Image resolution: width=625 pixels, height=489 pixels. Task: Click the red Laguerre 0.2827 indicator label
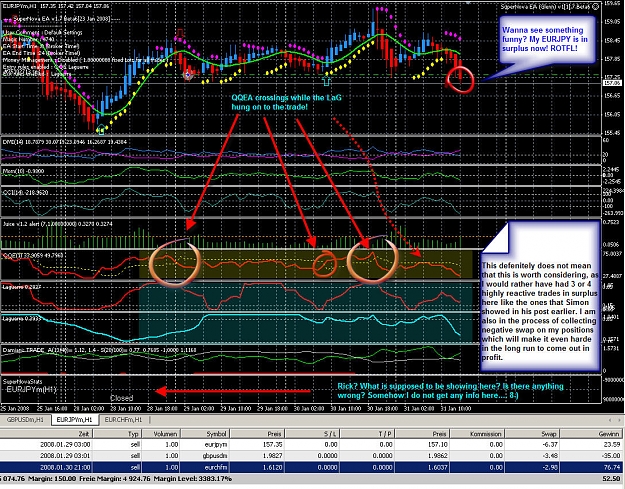[x=22, y=287]
